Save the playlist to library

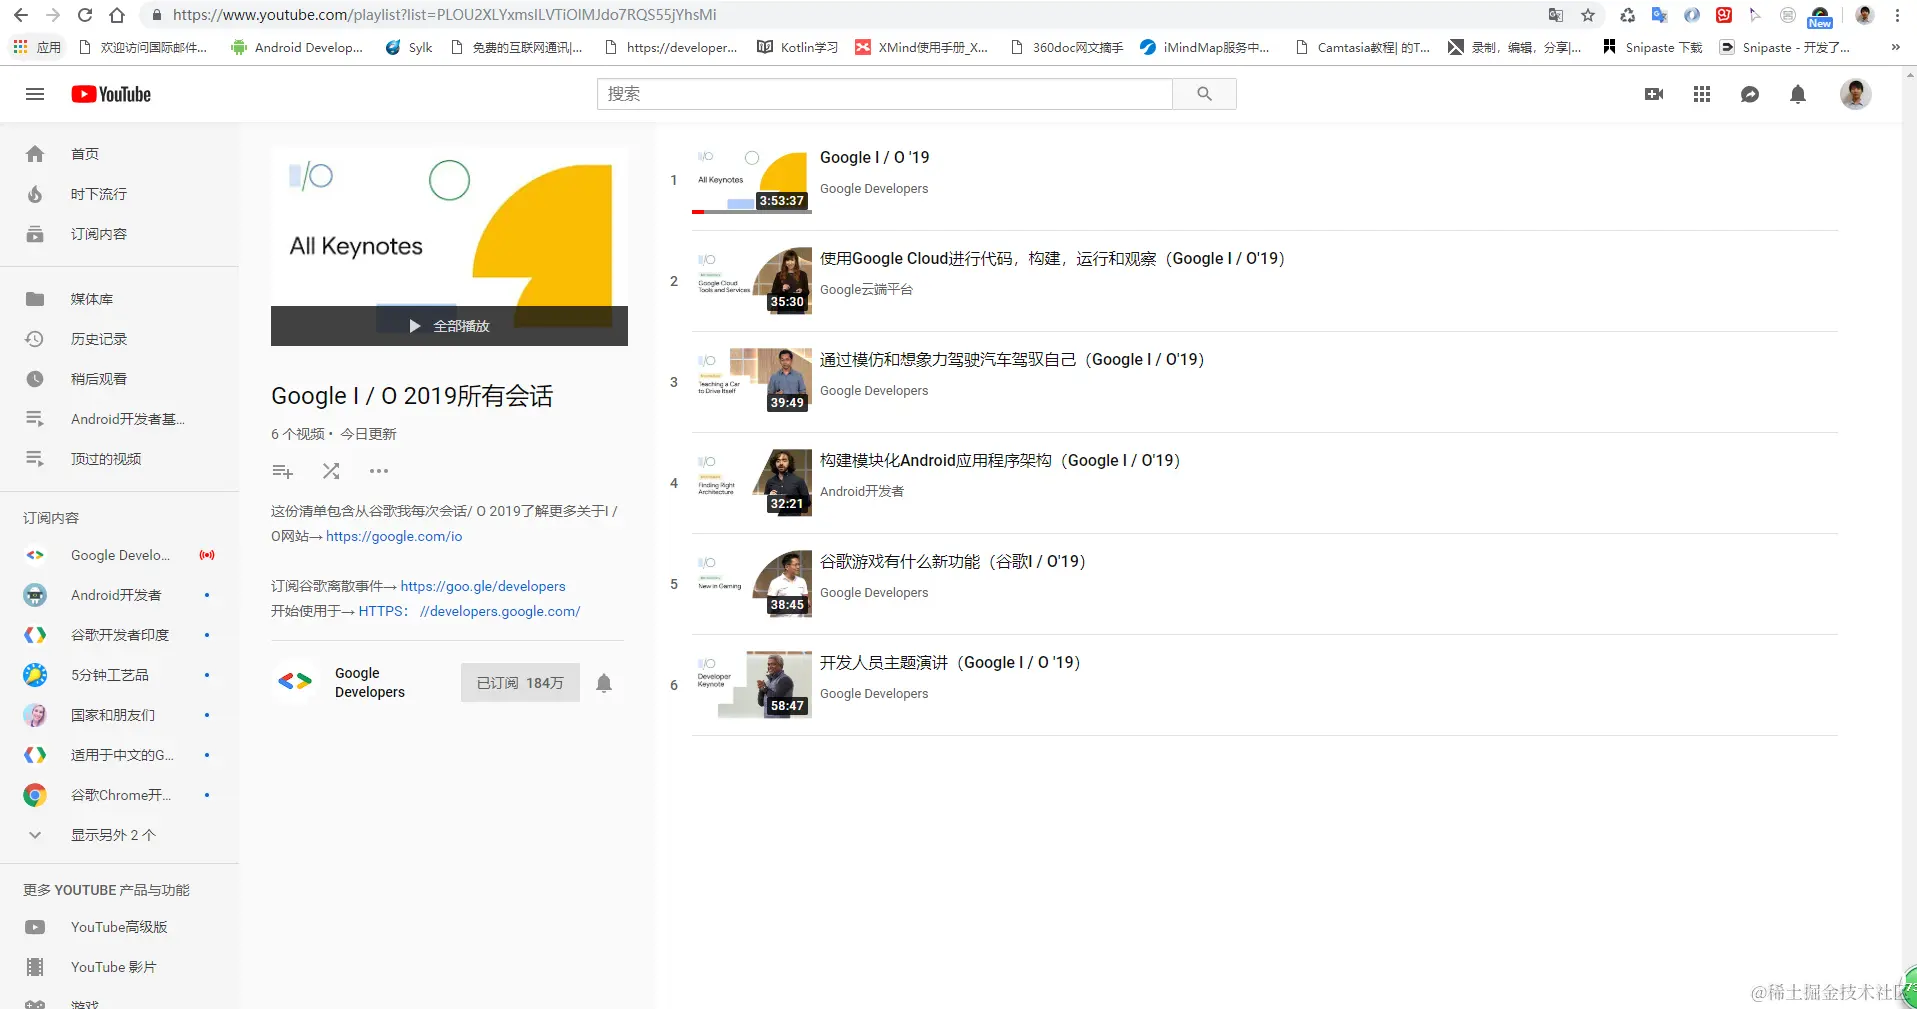pyautogui.click(x=282, y=470)
